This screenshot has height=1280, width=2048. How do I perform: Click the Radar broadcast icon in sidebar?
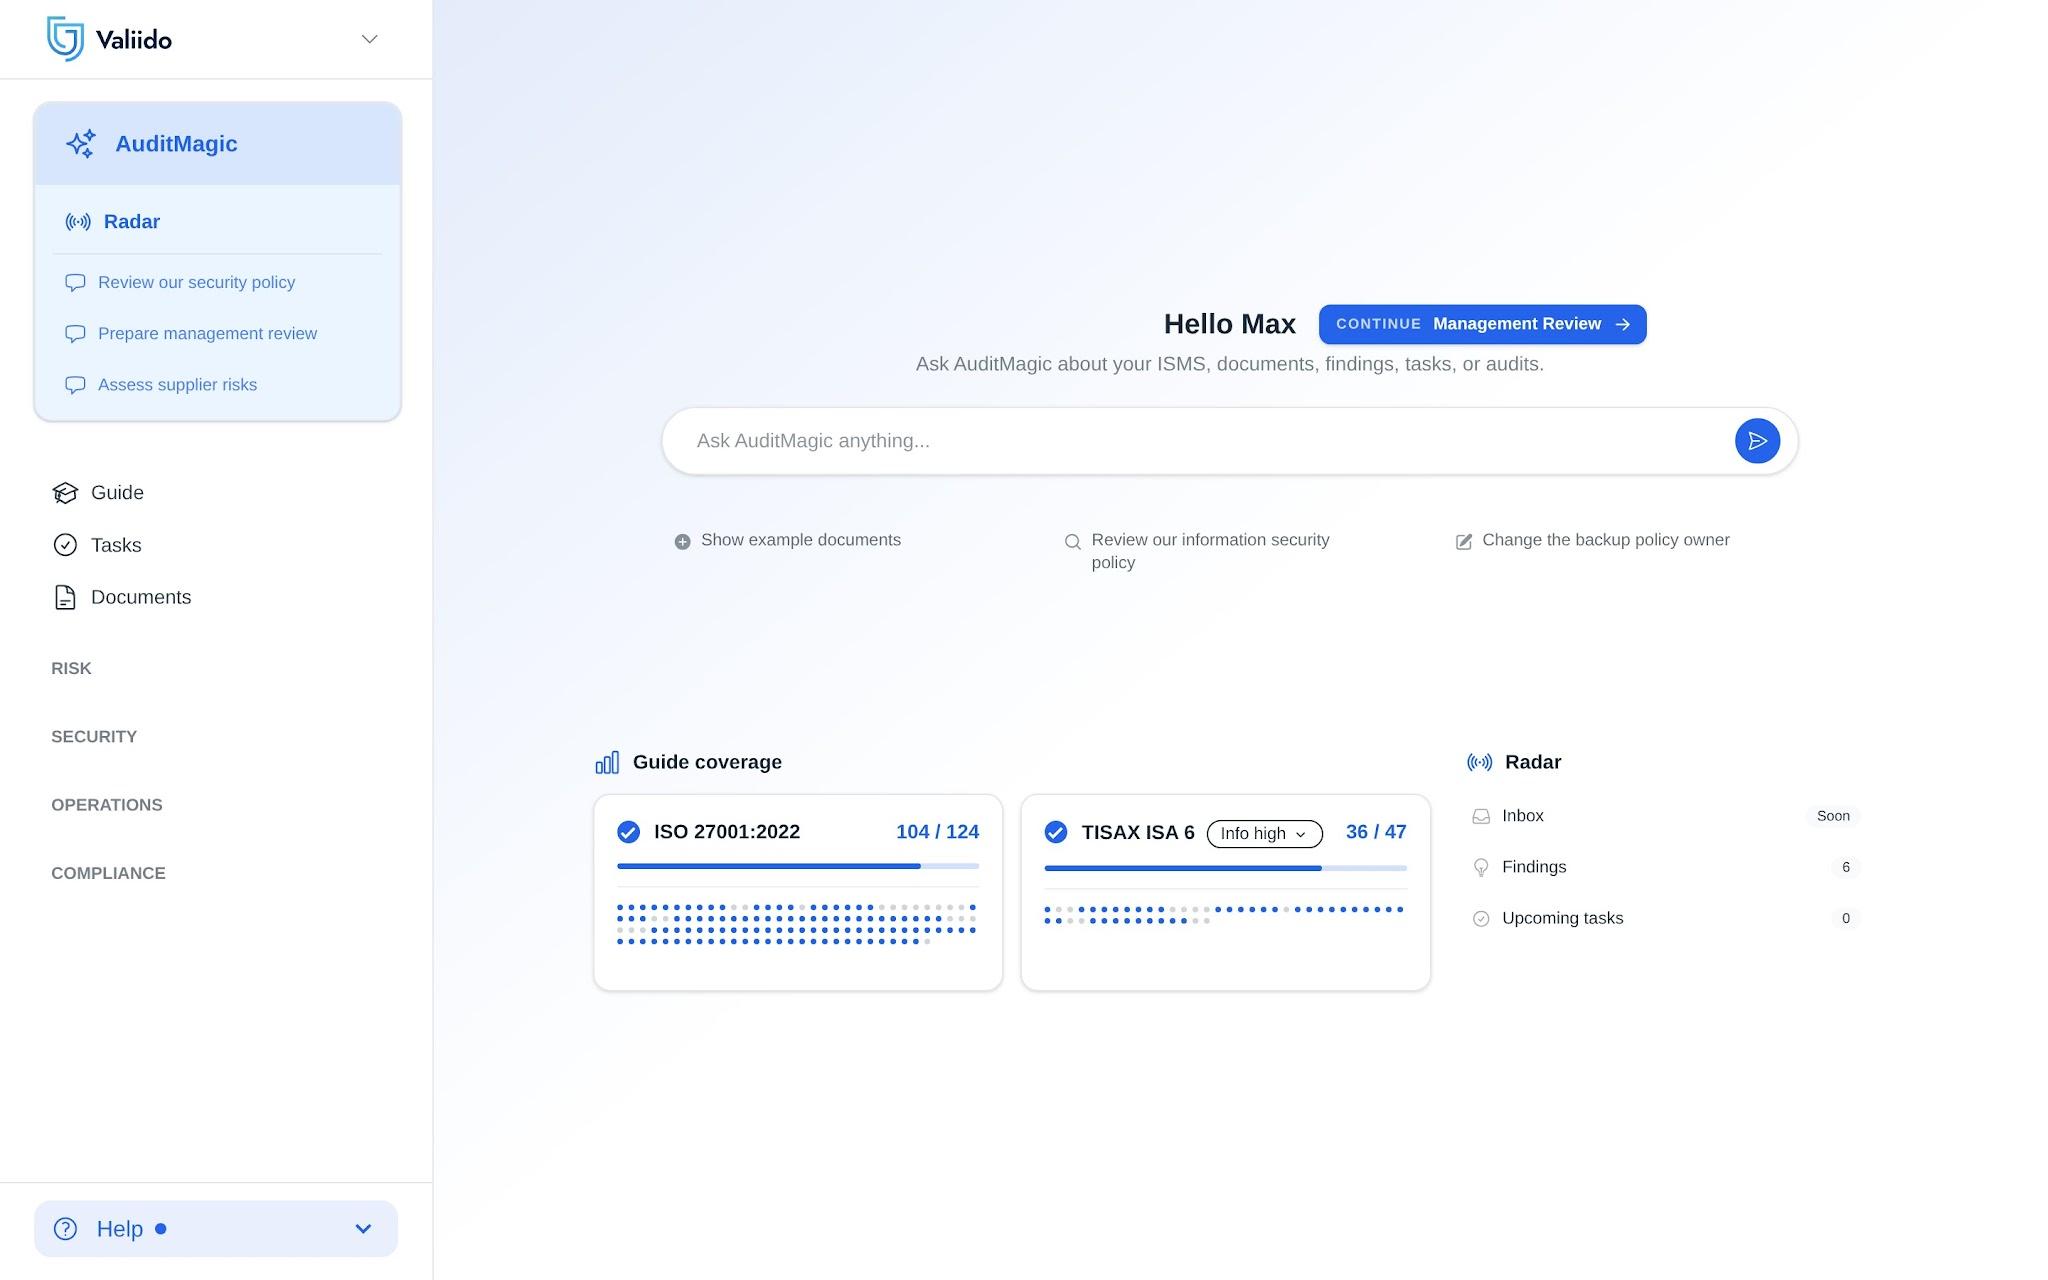(x=78, y=222)
